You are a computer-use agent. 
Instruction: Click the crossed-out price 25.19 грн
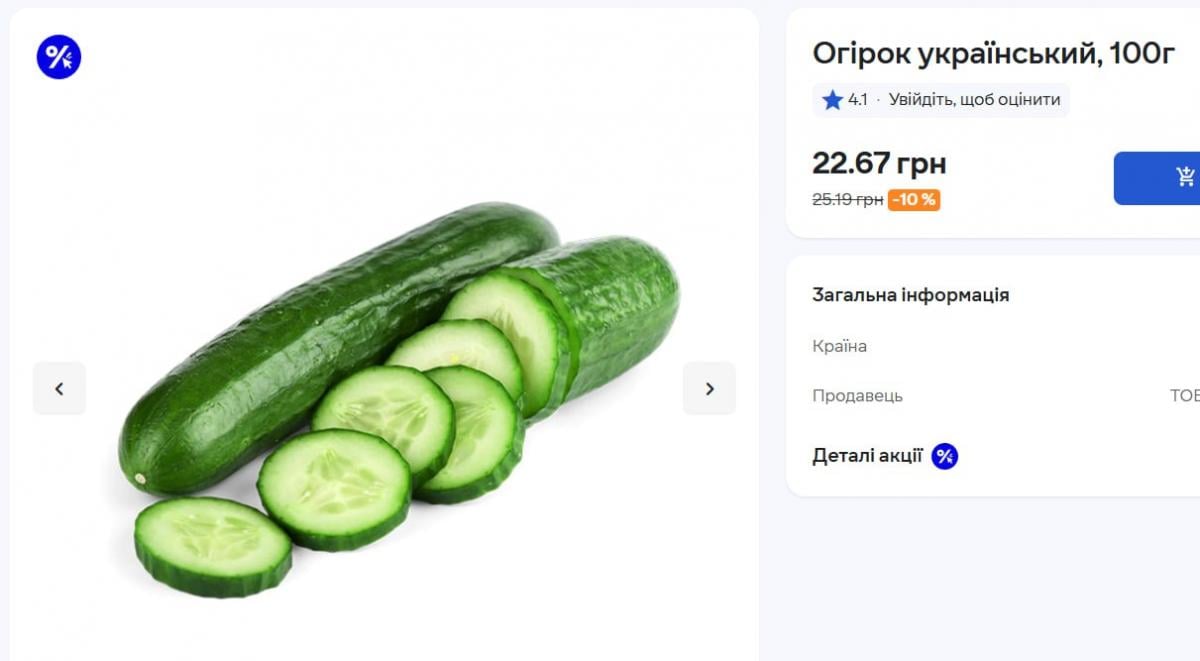847,200
